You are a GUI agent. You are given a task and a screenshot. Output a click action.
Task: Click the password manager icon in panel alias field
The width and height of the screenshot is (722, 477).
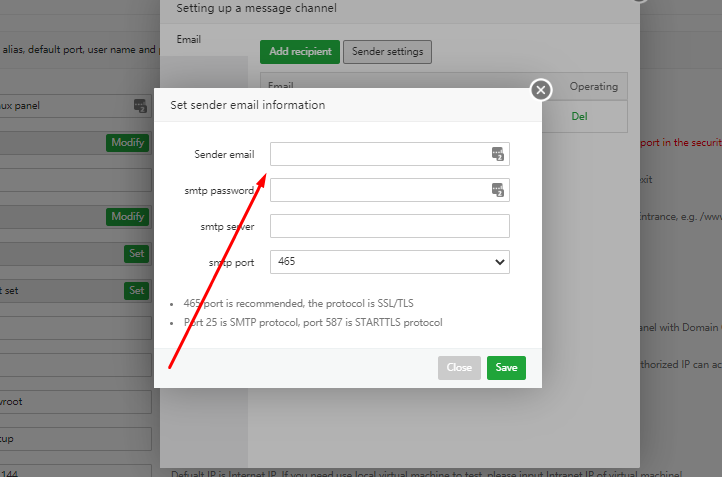pyautogui.click(x=140, y=105)
